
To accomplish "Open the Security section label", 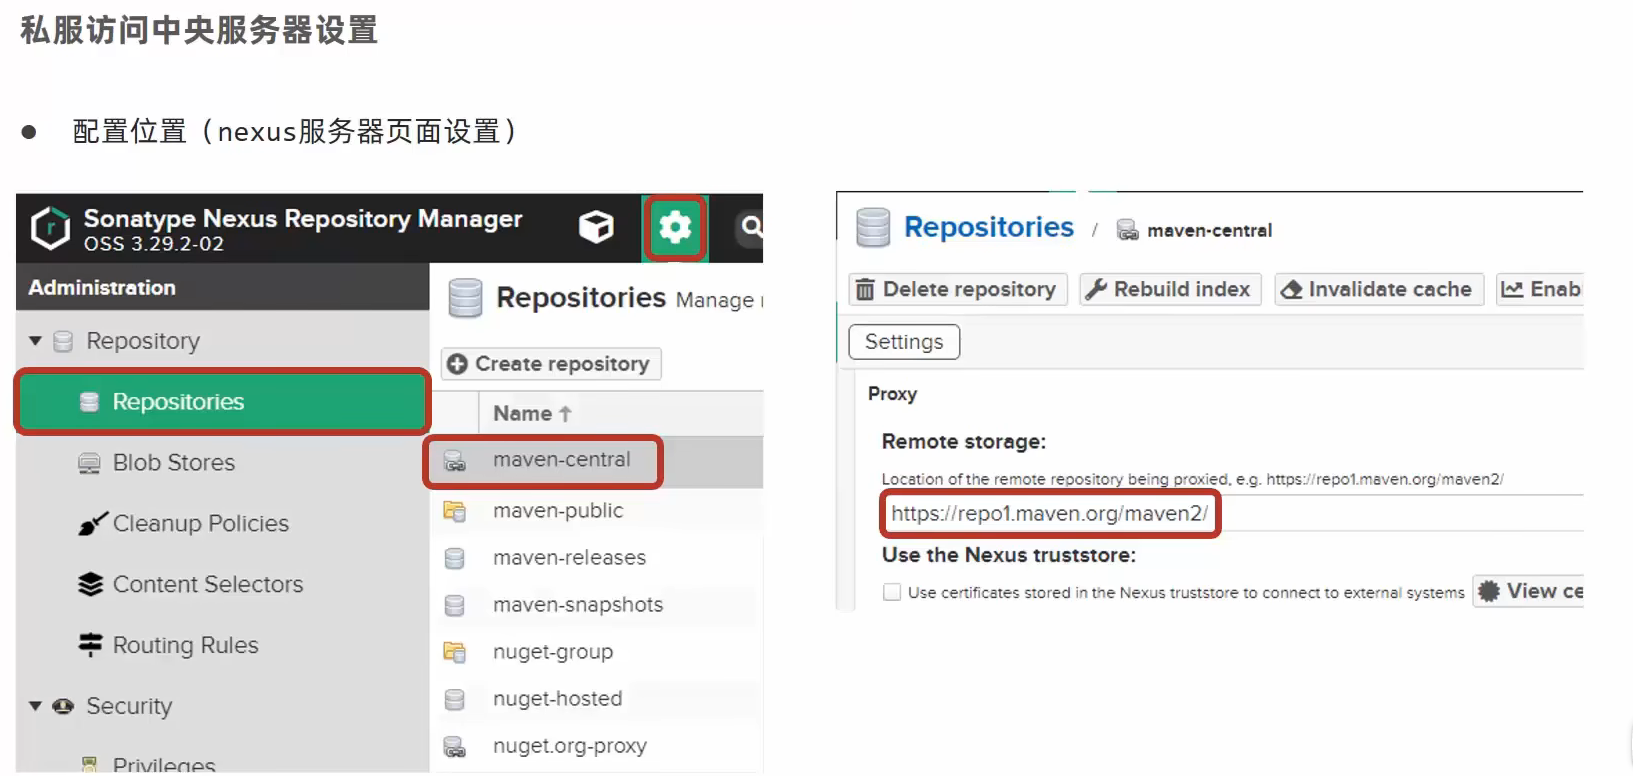I will (129, 706).
